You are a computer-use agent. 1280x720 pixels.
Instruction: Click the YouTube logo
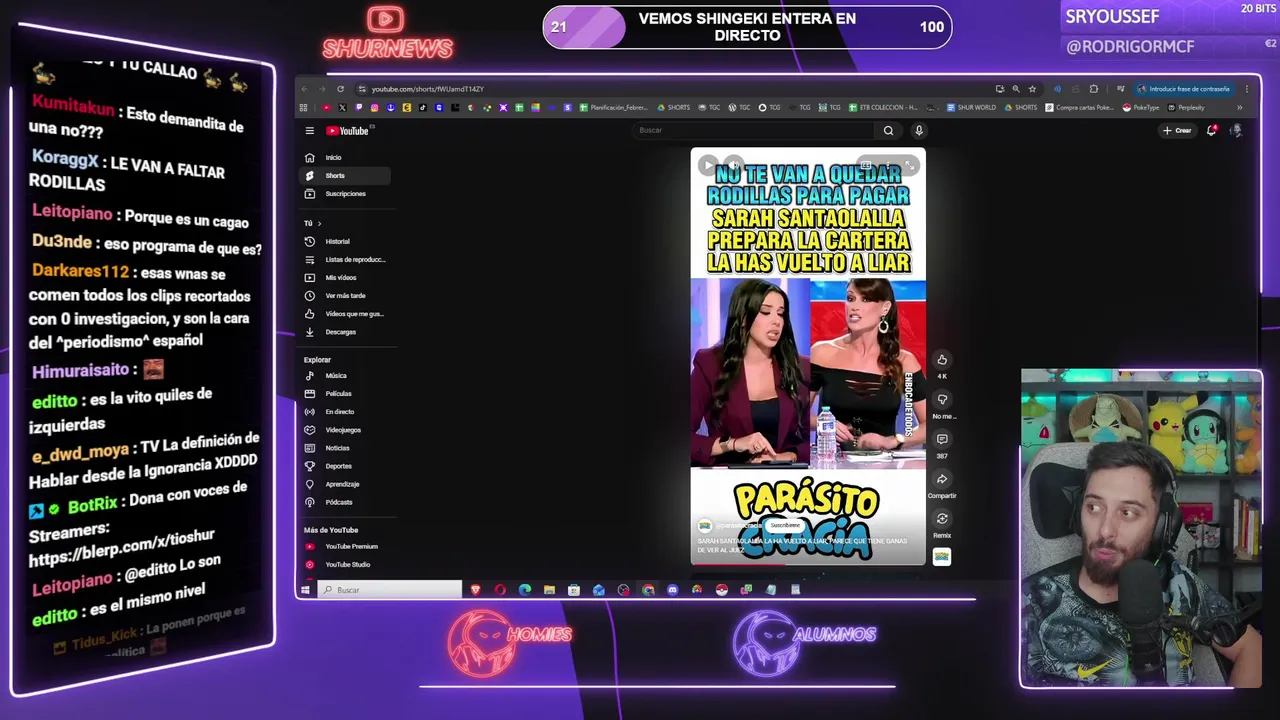[x=348, y=131]
